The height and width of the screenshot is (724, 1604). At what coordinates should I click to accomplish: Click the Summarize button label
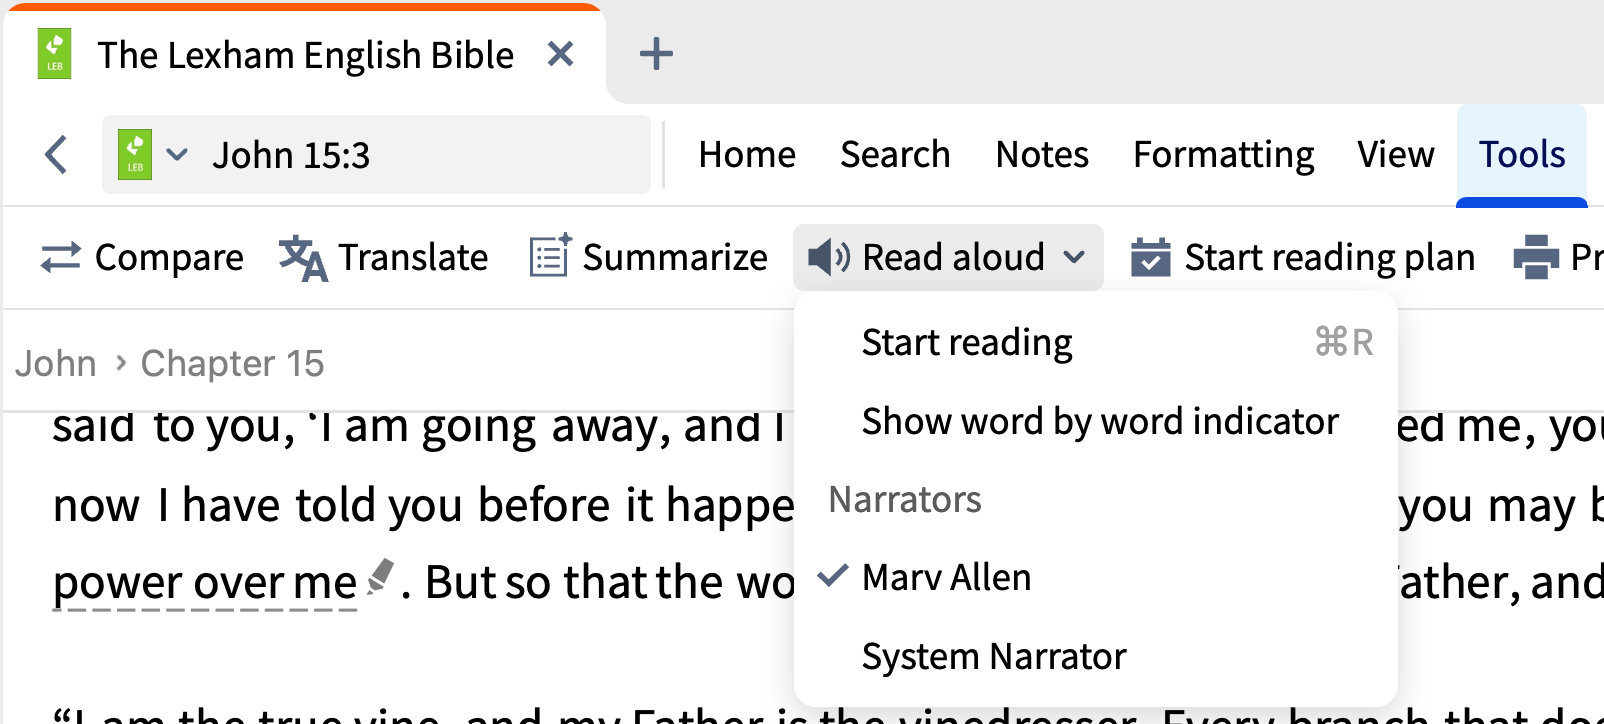coord(675,258)
